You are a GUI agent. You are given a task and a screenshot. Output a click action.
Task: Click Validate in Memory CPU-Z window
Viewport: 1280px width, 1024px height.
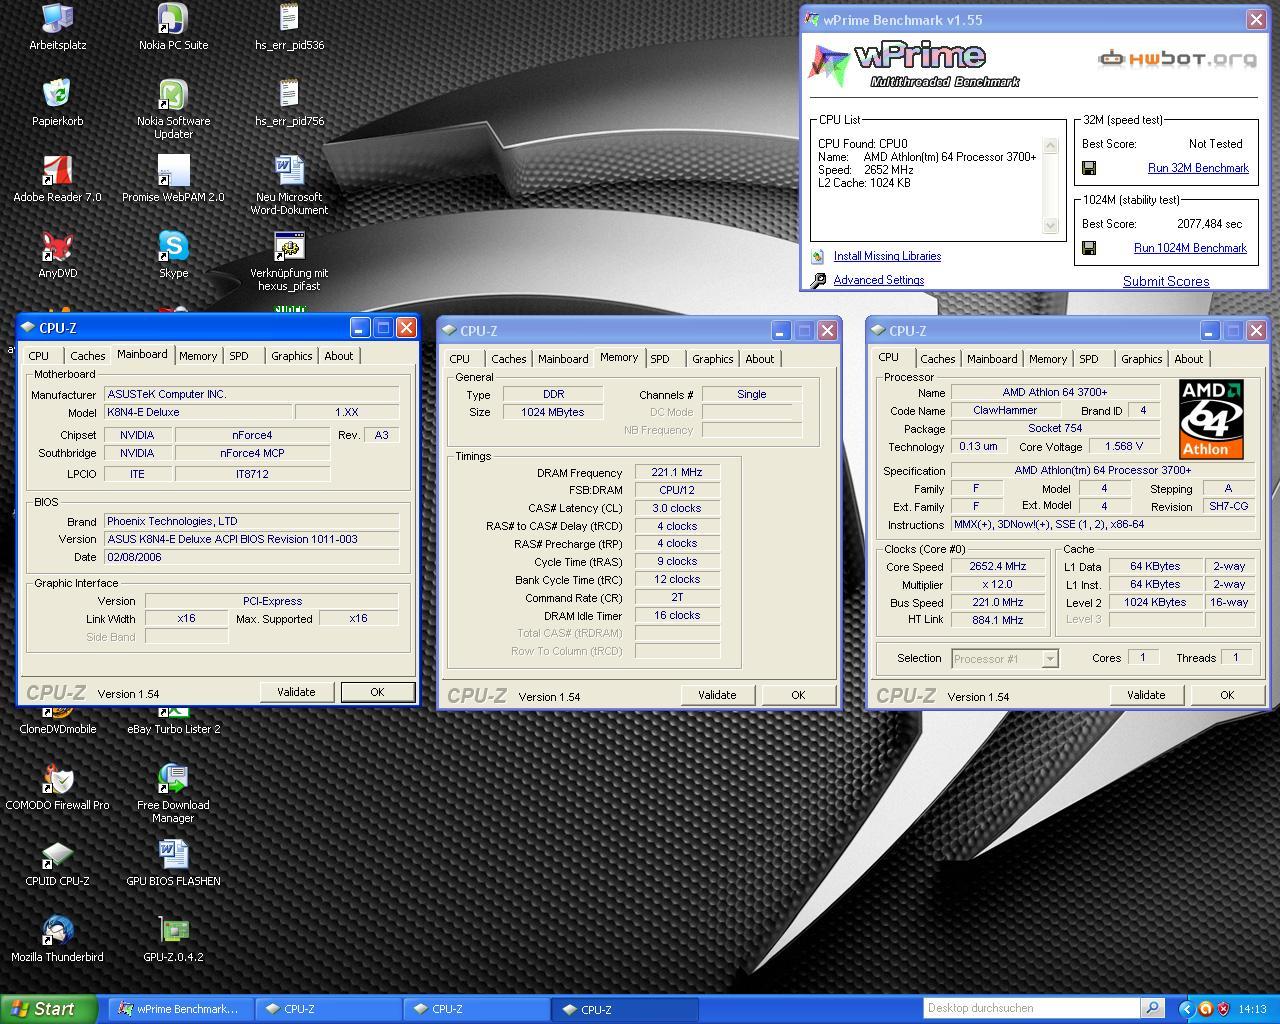717,695
